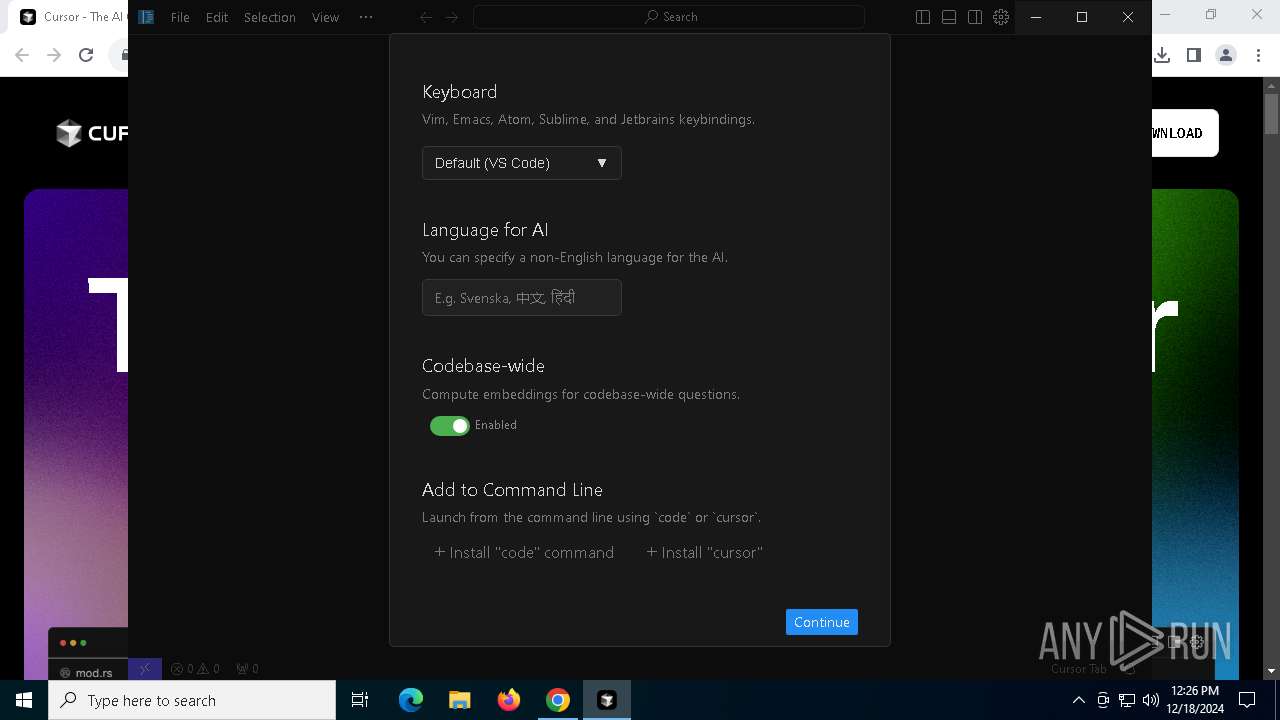The image size is (1280, 720).
Task: Open the Keyboard keybindings dropdown
Action: [x=522, y=163]
